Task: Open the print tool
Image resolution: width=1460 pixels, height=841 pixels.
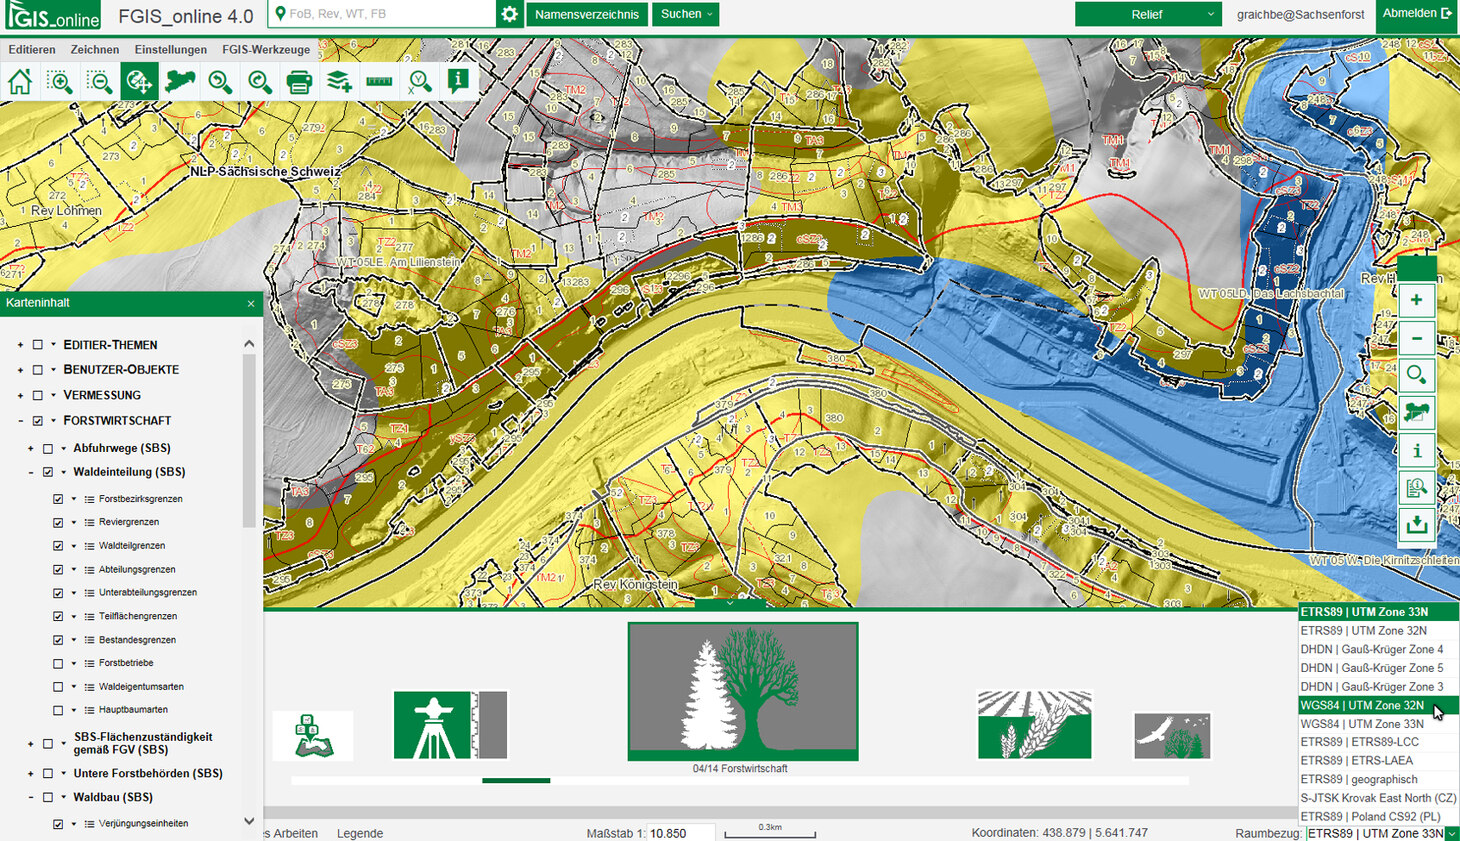Action: (299, 81)
